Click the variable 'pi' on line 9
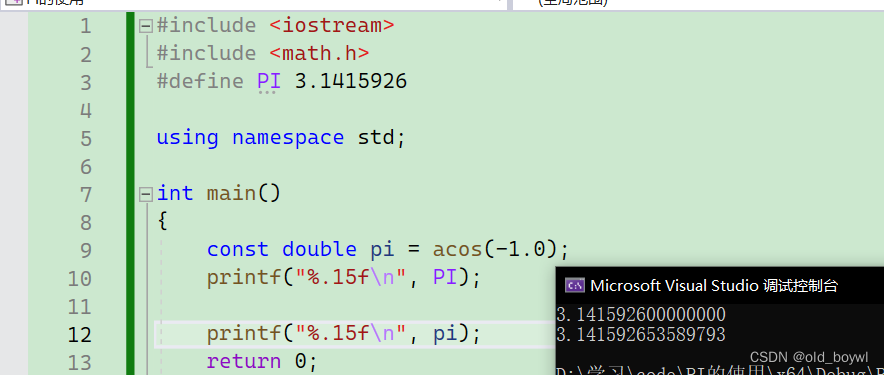884x375 pixels. point(382,250)
